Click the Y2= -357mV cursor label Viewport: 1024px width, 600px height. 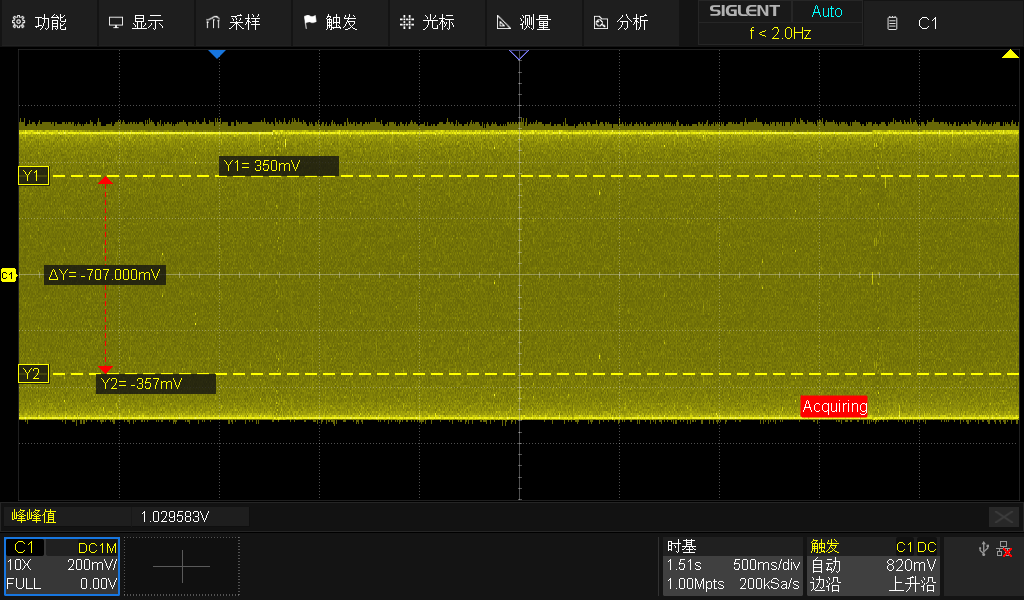[x=156, y=384]
